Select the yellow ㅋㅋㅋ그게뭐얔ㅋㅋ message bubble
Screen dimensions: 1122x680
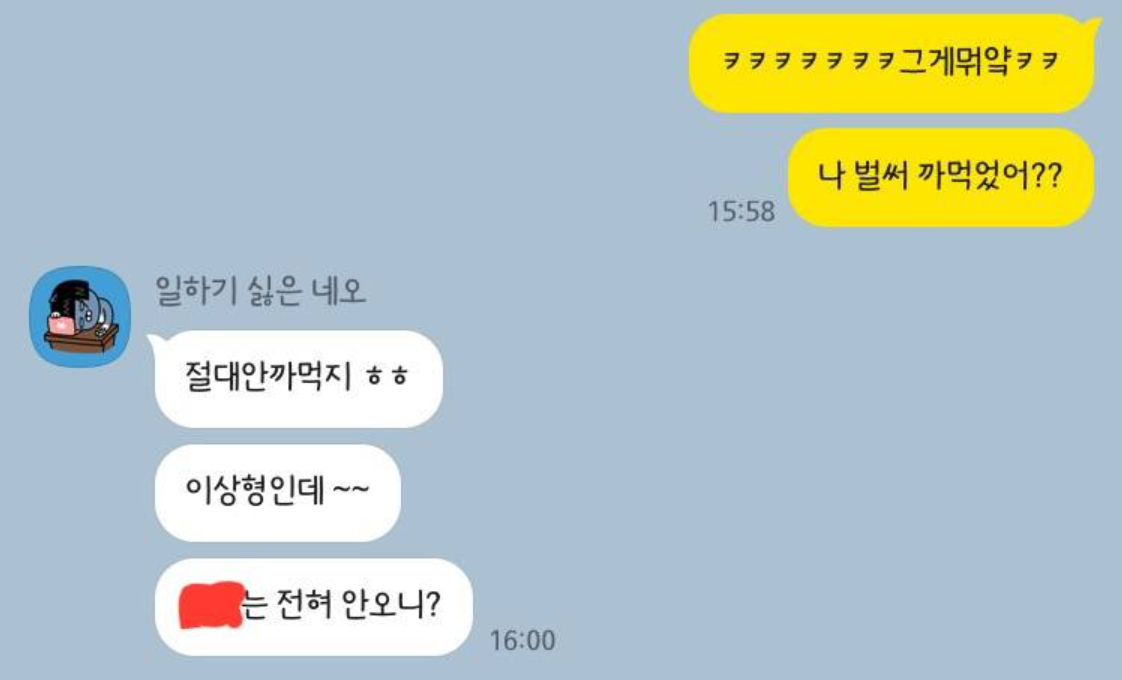tap(892, 63)
